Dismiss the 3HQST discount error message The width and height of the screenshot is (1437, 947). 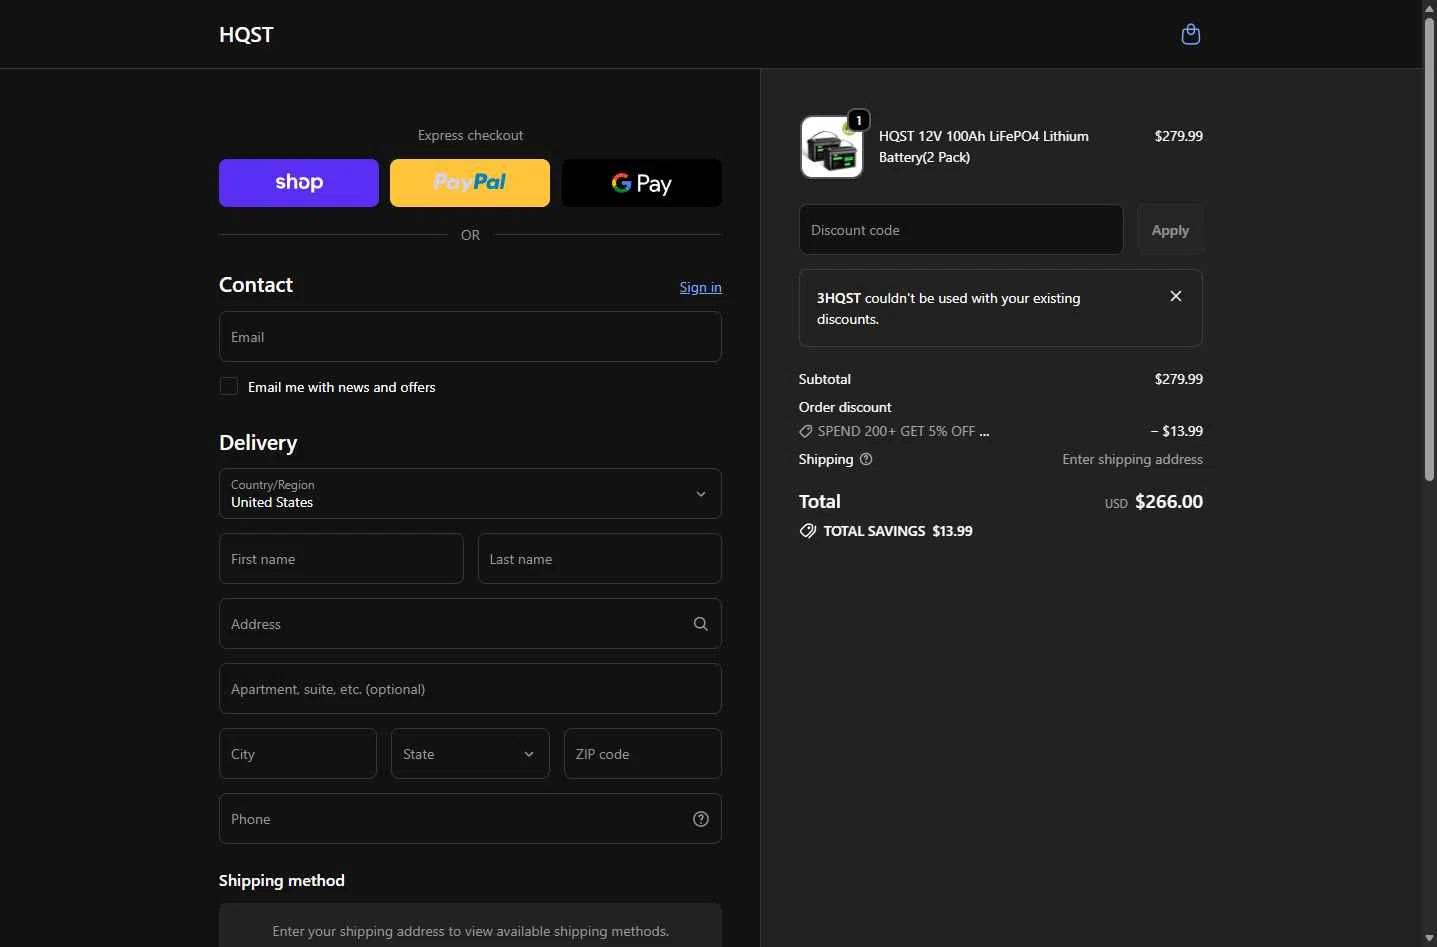click(1176, 296)
